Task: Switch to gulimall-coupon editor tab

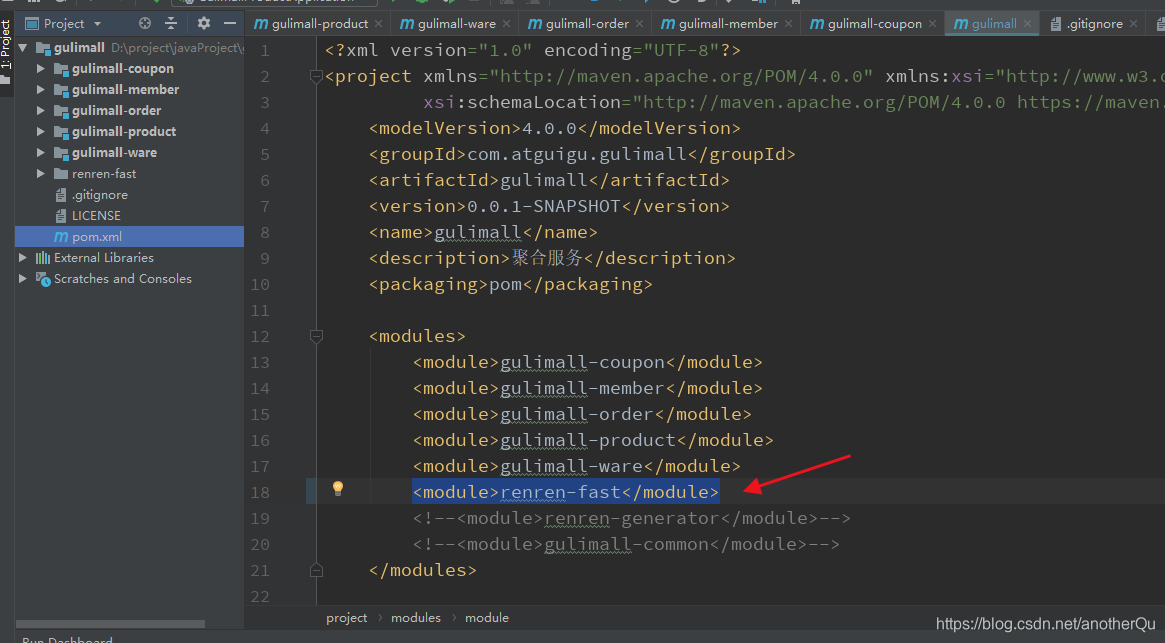Action: (874, 24)
